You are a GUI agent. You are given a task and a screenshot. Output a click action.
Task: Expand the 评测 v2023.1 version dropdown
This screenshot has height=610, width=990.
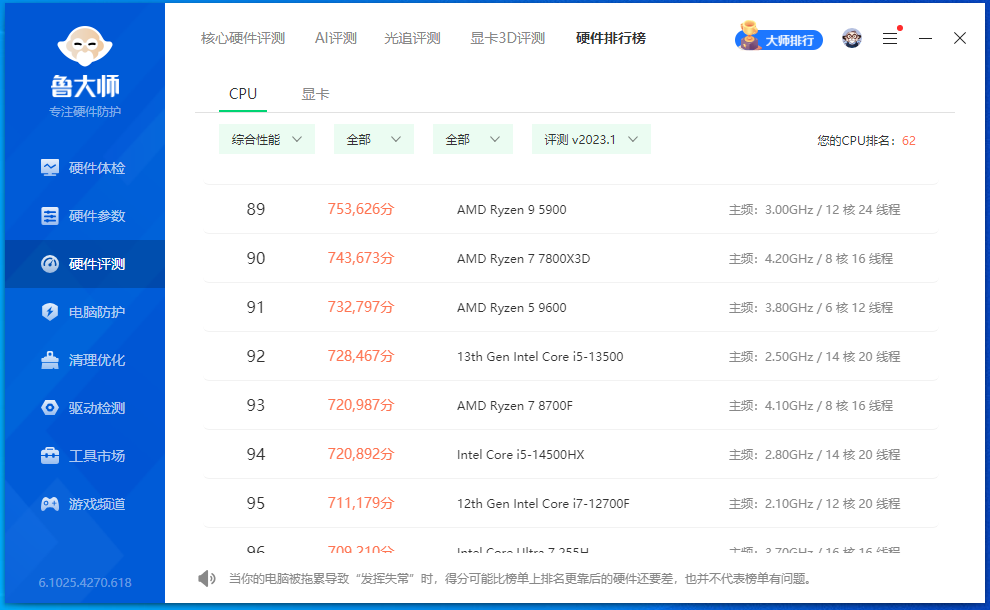click(591, 140)
